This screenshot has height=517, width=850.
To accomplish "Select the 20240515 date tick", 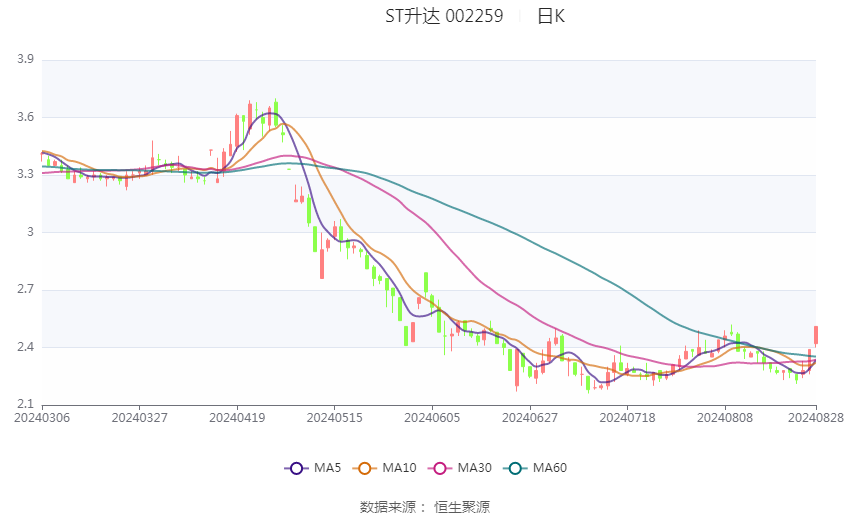I will click(334, 418).
